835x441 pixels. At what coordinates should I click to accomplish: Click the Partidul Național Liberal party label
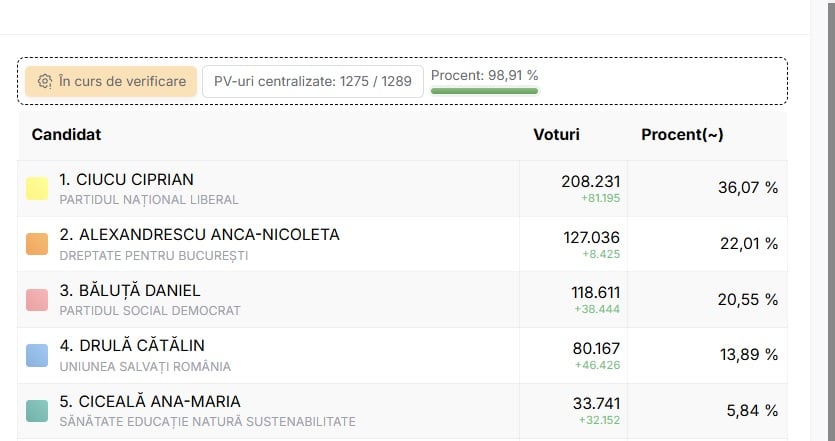[x=149, y=200]
